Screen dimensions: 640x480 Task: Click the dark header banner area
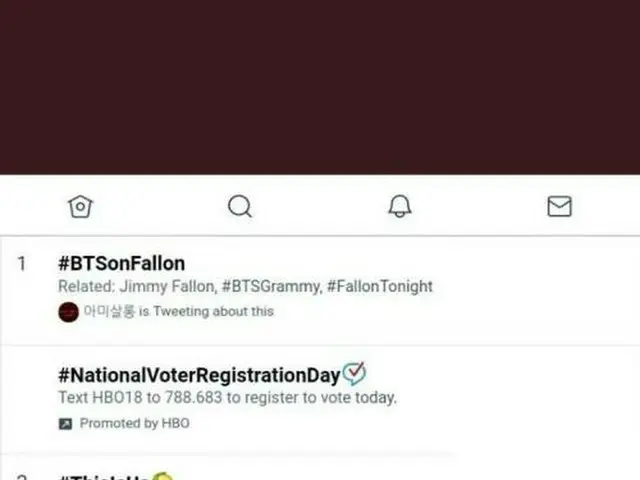click(x=320, y=87)
